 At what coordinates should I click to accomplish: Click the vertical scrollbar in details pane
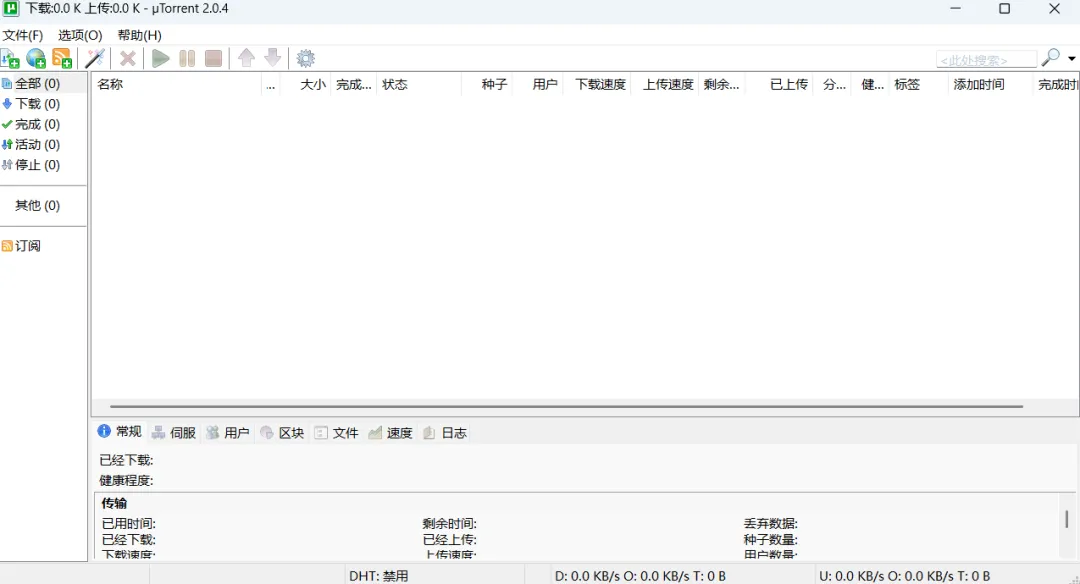(1066, 518)
